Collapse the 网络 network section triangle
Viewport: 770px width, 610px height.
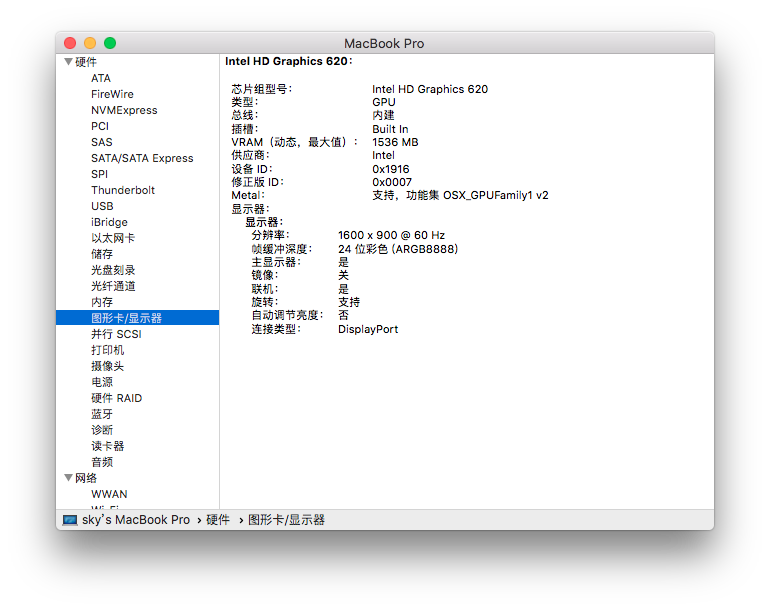[x=68, y=478]
